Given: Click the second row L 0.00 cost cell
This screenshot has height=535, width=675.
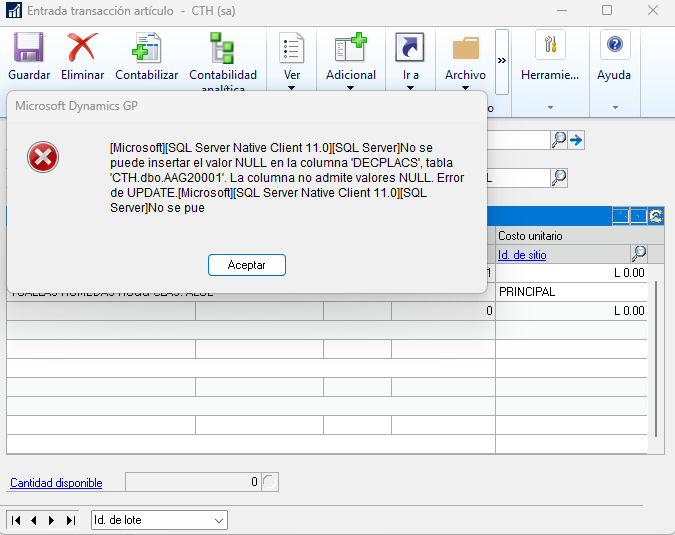Looking at the screenshot, I should (x=572, y=311).
